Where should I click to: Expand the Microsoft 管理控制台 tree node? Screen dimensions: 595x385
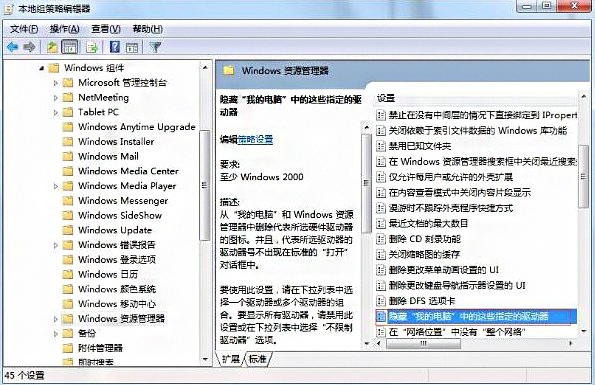pos(56,83)
